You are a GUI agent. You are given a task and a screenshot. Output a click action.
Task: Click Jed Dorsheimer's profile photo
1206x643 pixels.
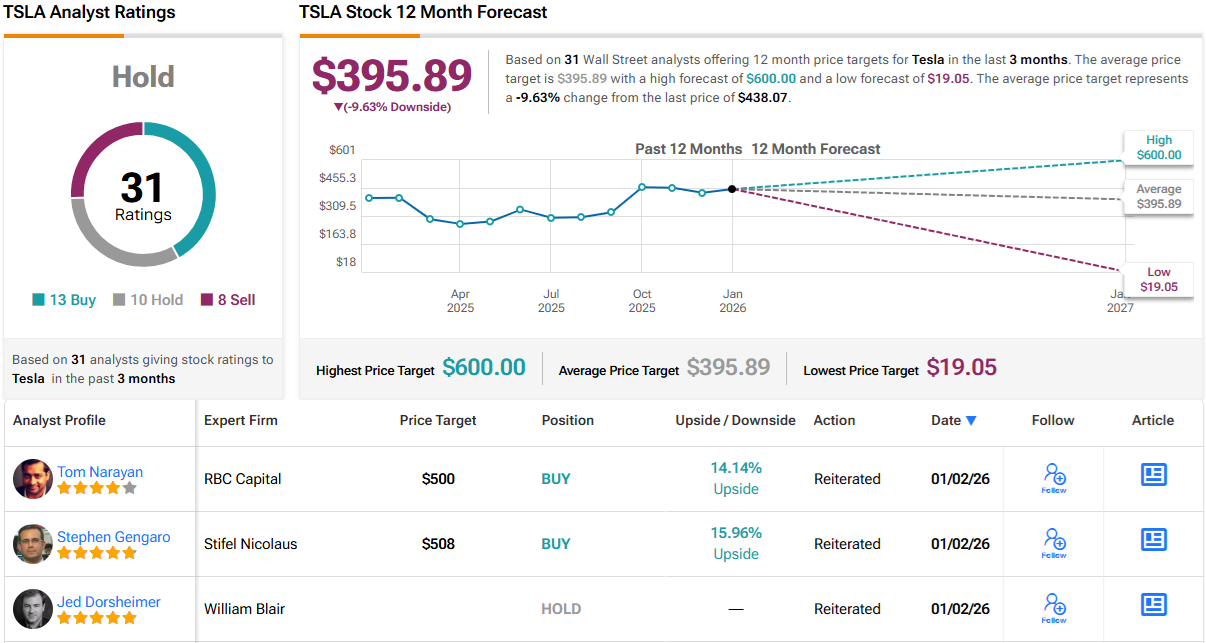click(33, 609)
